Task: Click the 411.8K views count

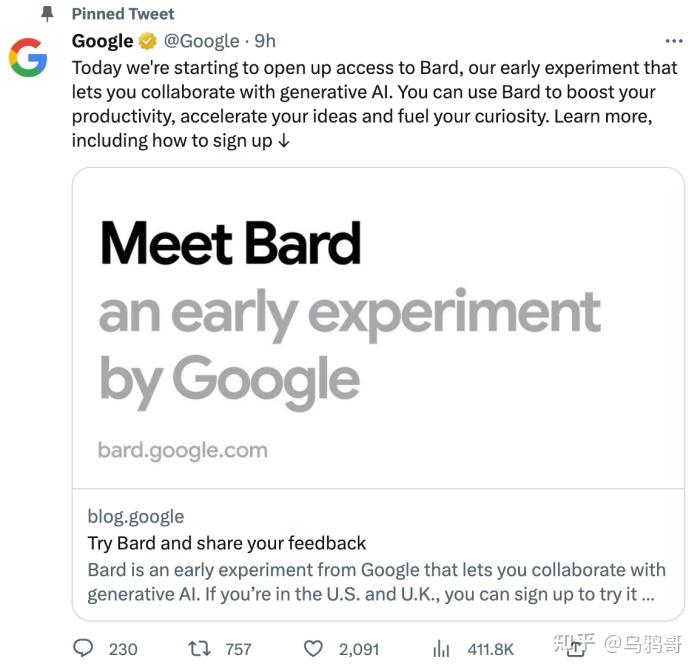Action: tap(491, 649)
